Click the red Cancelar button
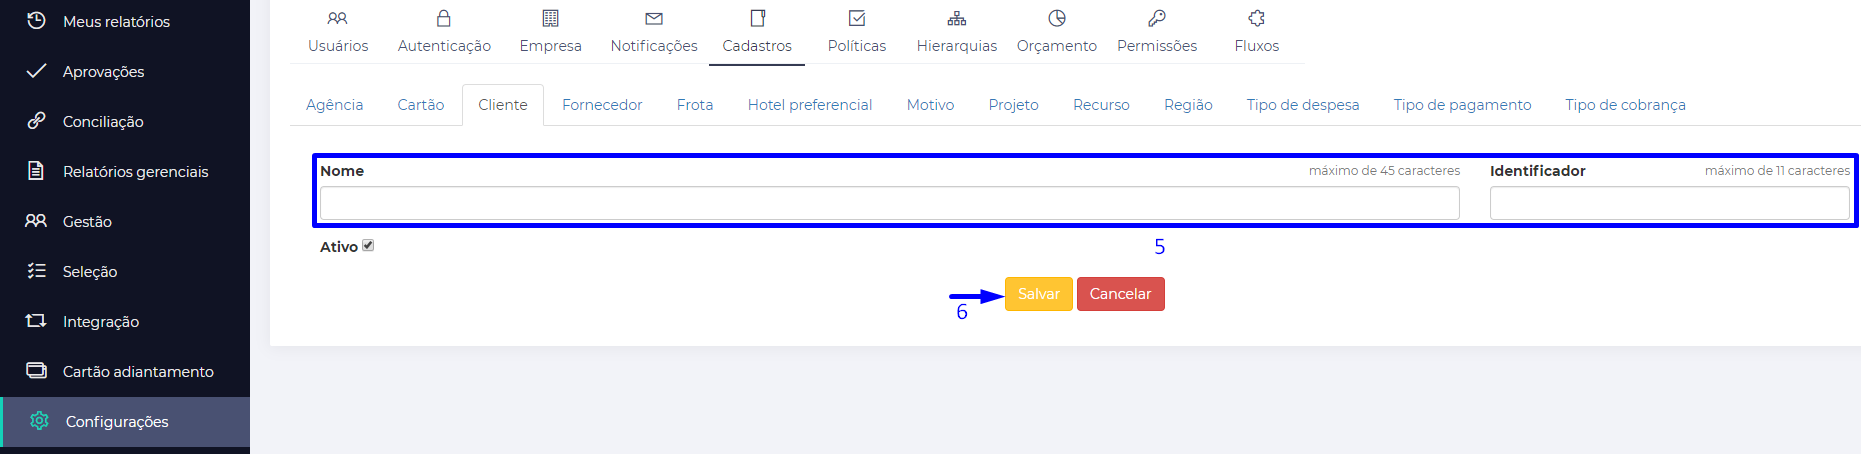The image size is (1861, 454). [1120, 294]
